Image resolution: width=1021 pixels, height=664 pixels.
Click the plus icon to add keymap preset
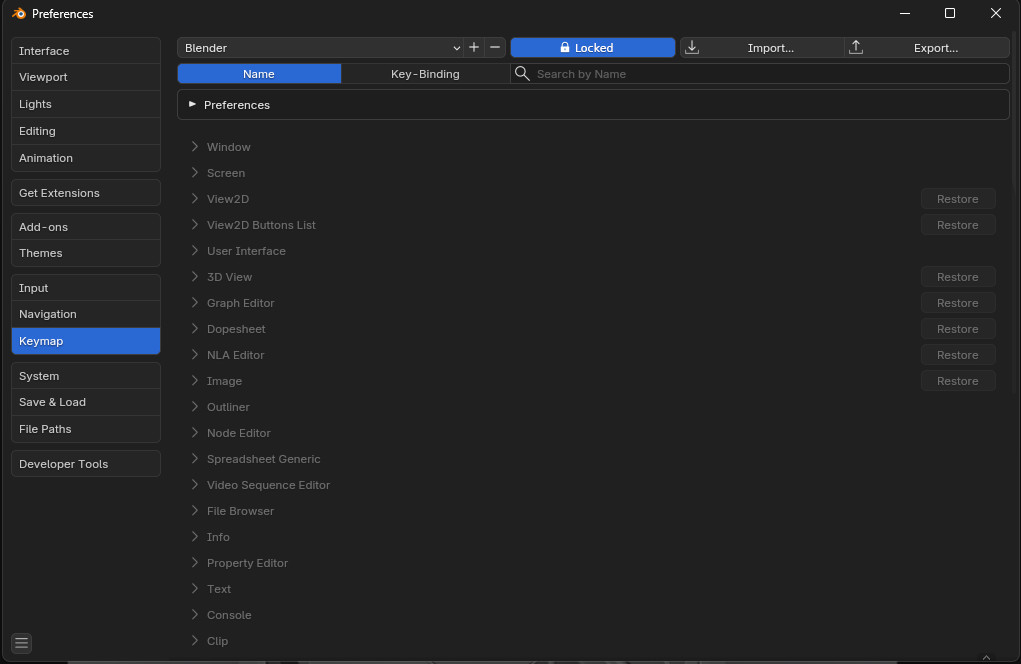pos(474,48)
